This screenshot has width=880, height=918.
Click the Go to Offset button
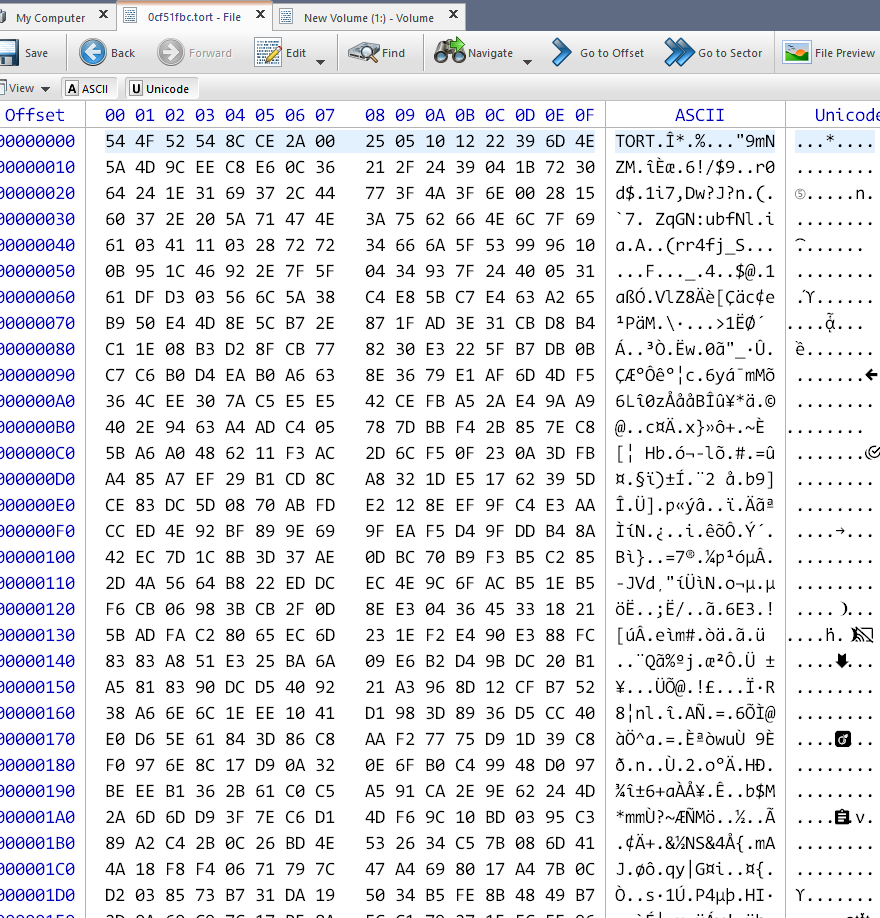[x=599, y=54]
